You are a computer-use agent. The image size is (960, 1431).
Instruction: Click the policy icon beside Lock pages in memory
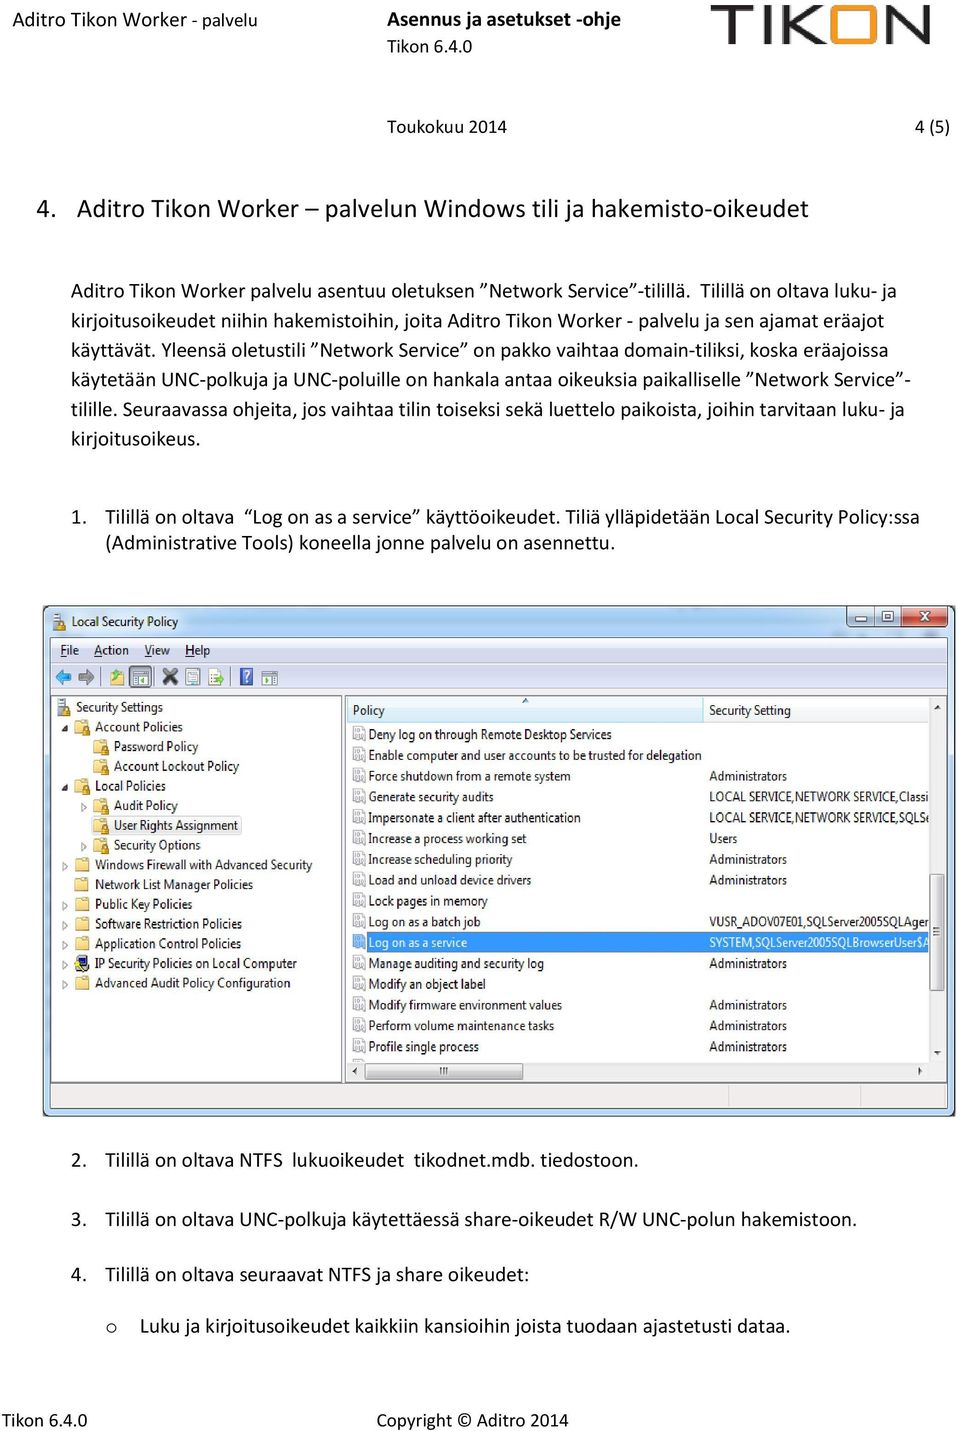[359, 901]
